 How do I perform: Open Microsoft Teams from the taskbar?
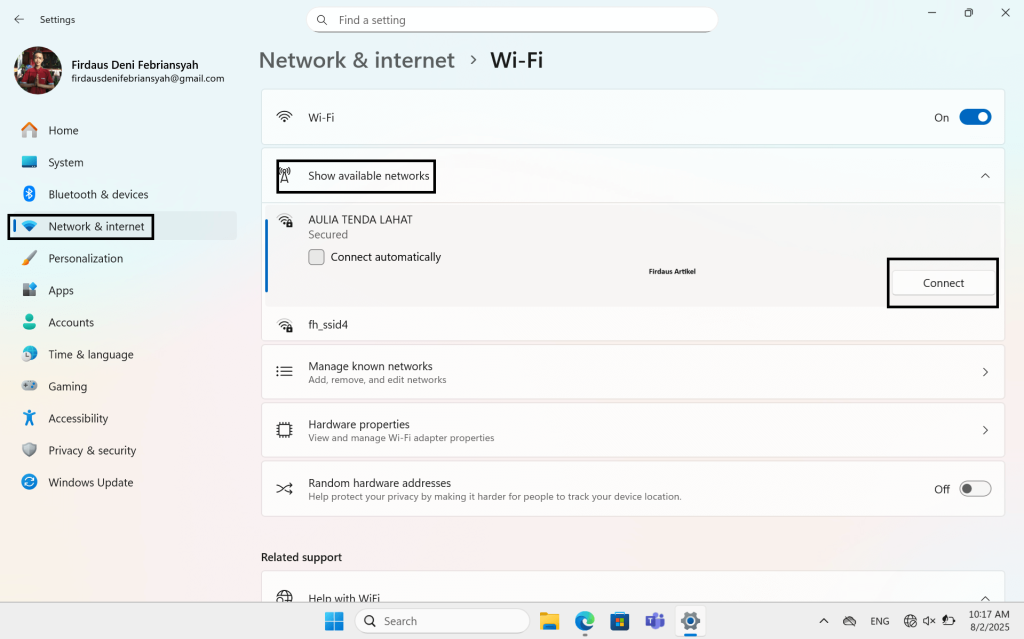[x=655, y=621]
